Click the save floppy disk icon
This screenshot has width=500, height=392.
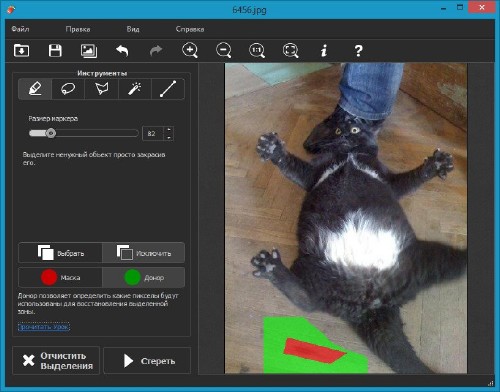click(55, 51)
